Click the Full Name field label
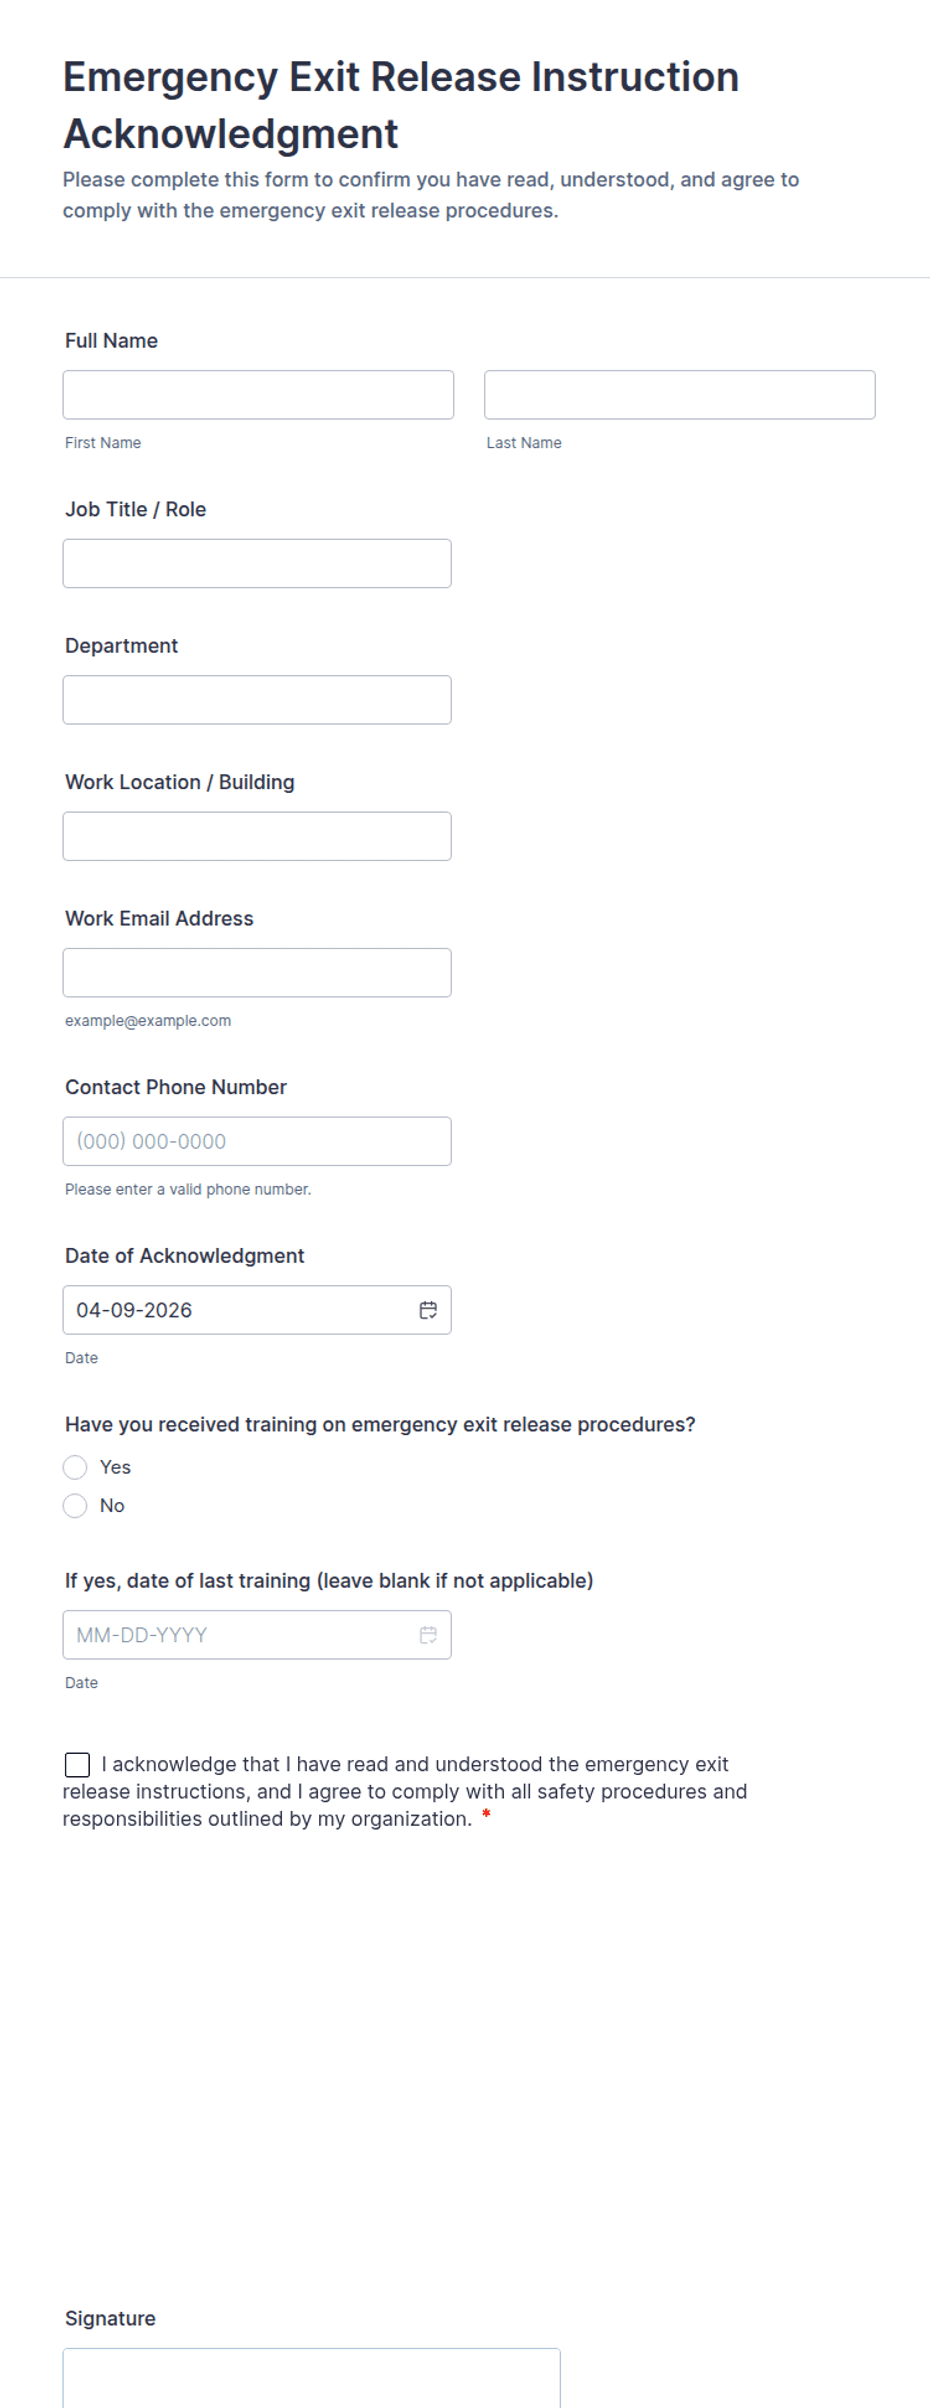This screenshot has width=930, height=2408. click(x=111, y=341)
